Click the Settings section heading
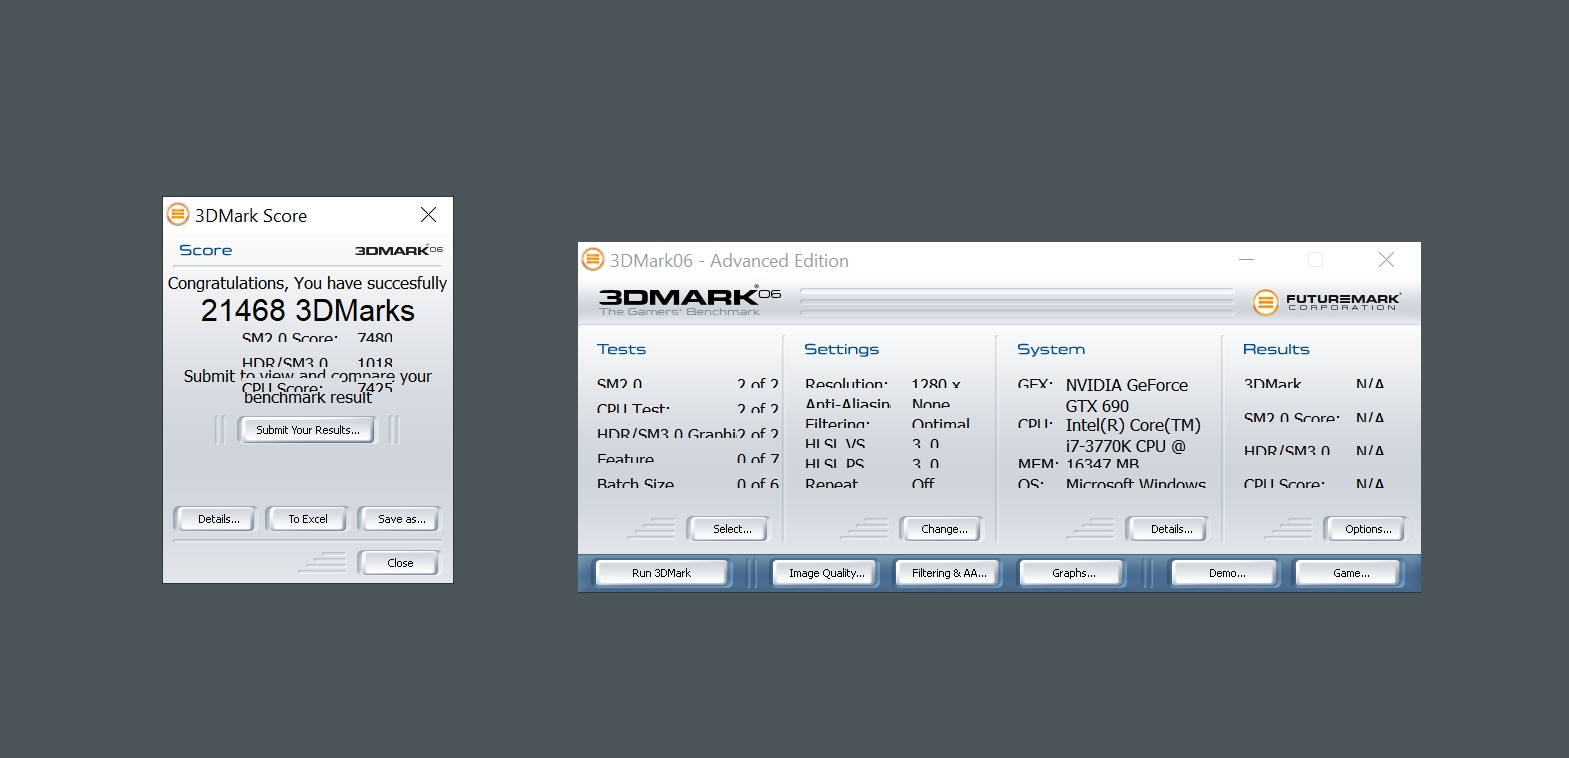The height and width of the screenshot is (758, 1569). click(x=842, y=349)
